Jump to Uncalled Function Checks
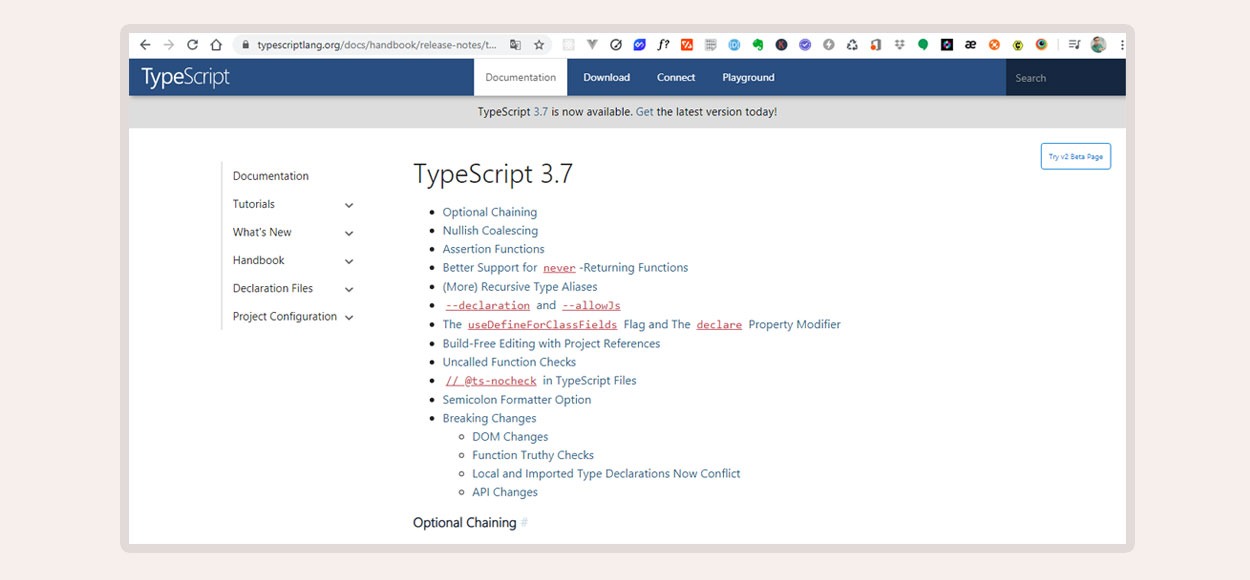Image resolution: width=1250 pixels, height=580 pixels. (509, 362)
